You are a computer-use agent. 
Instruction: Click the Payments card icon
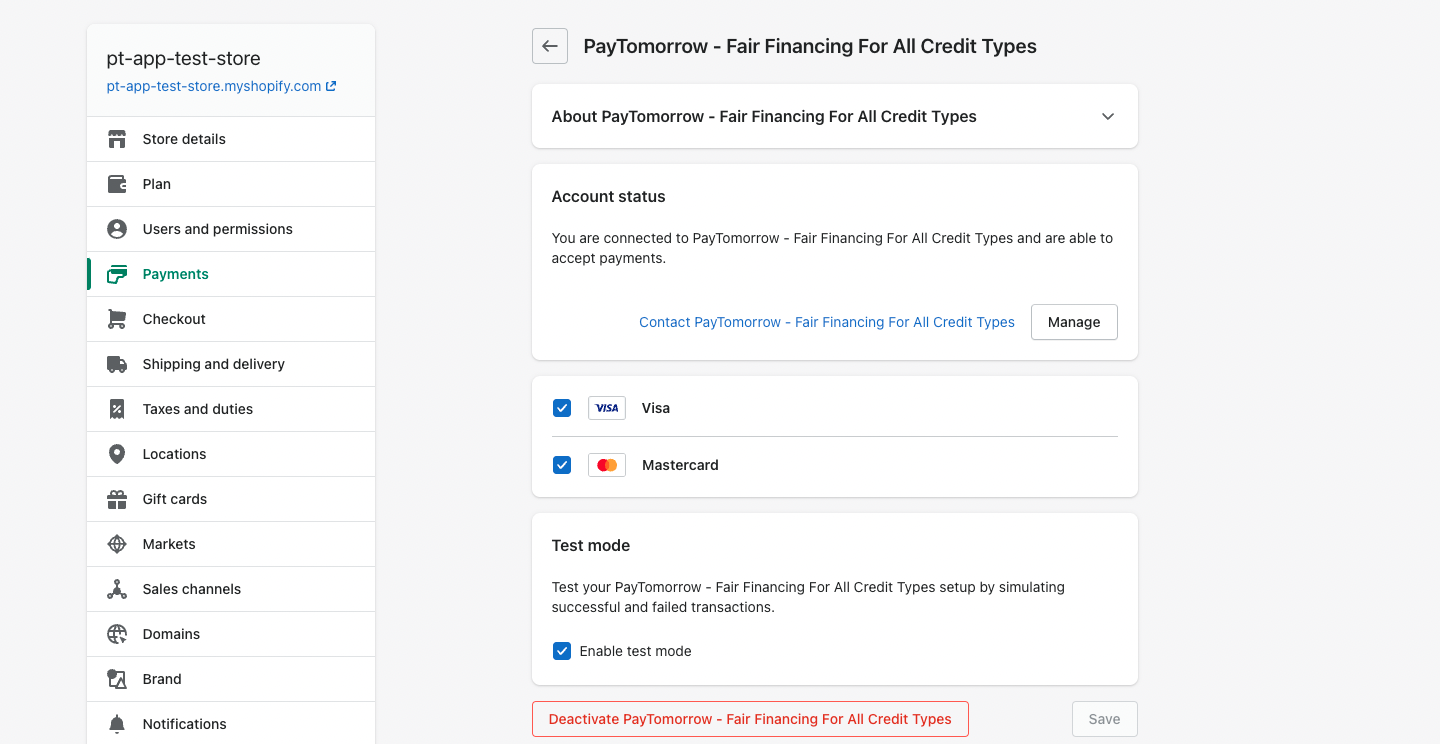117,274
